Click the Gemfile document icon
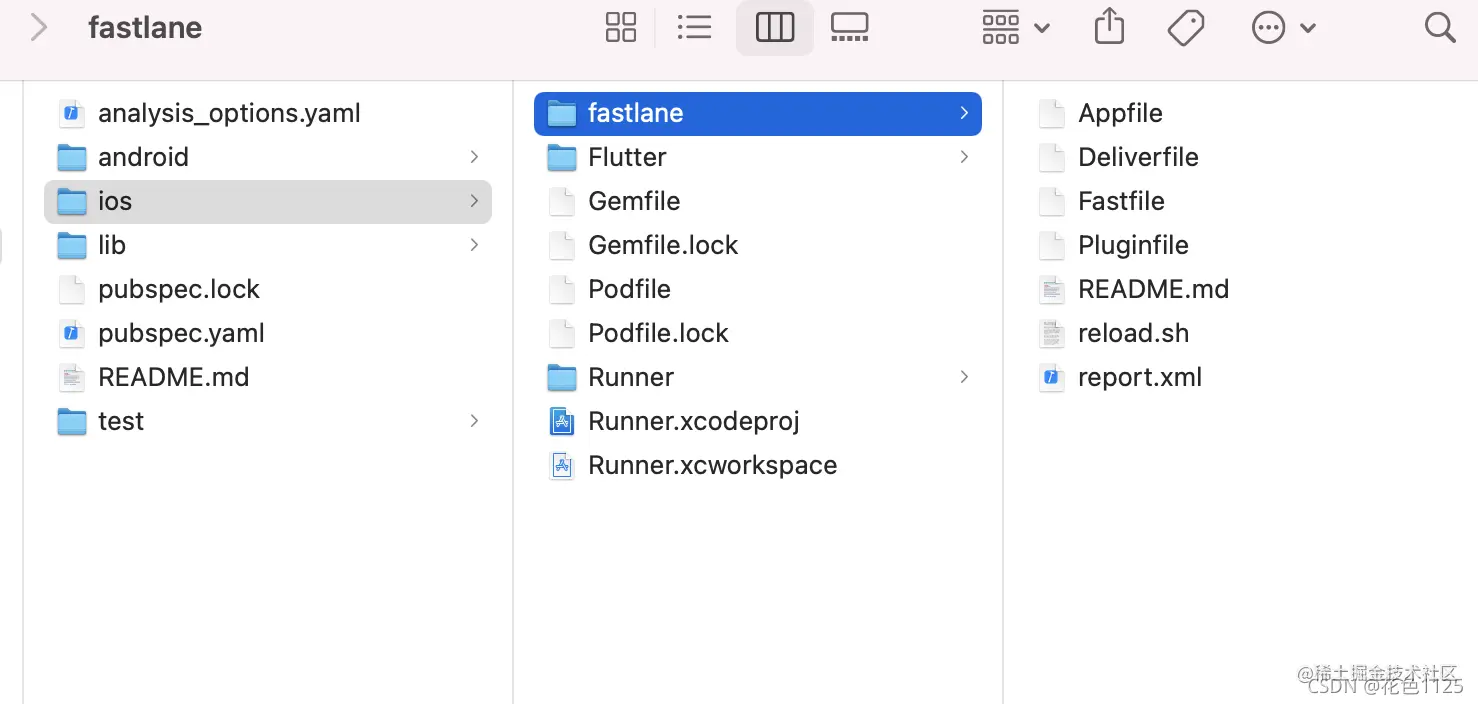1478x704 pixels. (562, 201)
